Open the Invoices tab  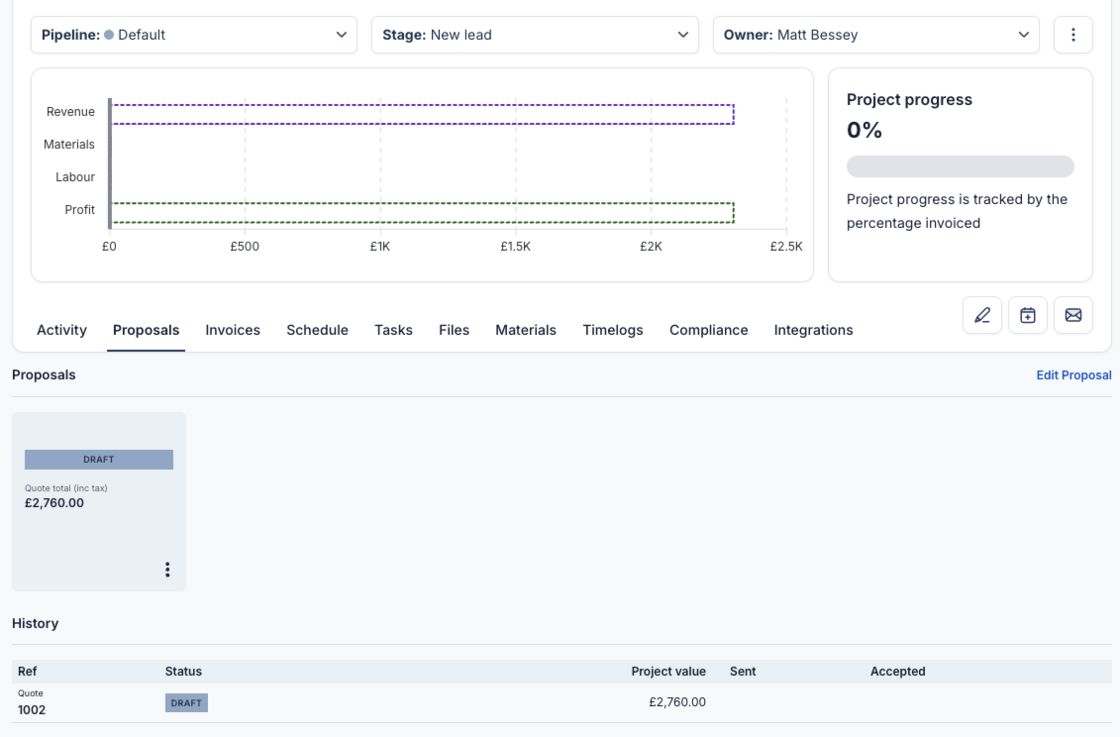point(233,330)
